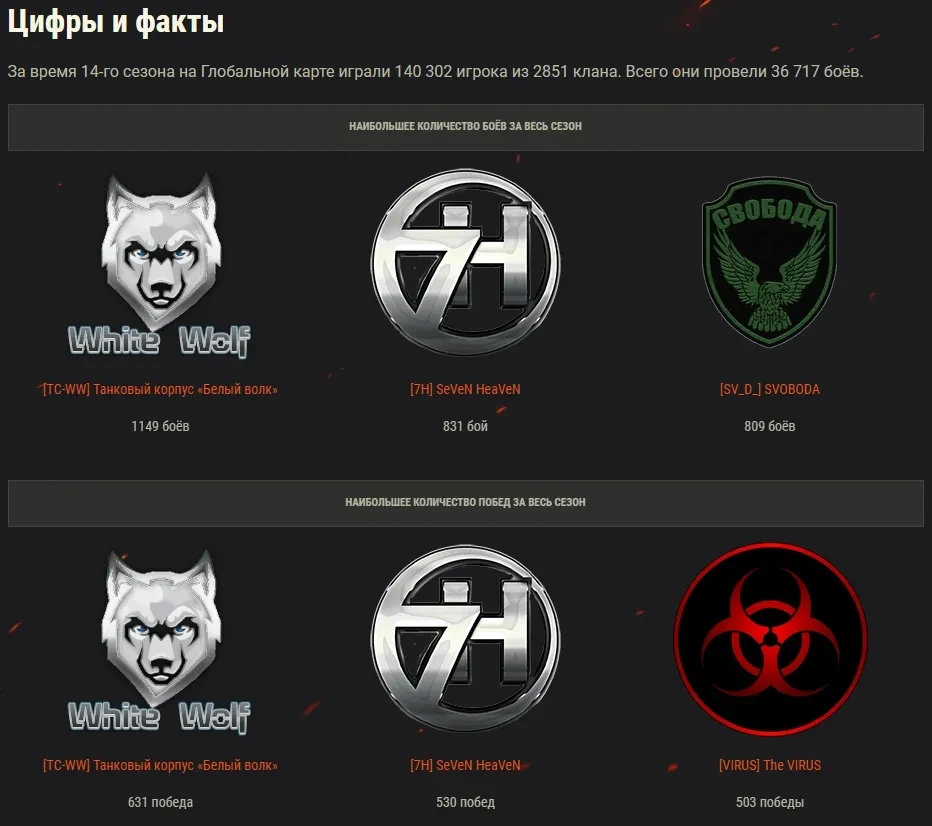The height and width of the screenshot is (826, 932).
Task: Click the '1149 боёв' statistic
Action: click(160, 426)
